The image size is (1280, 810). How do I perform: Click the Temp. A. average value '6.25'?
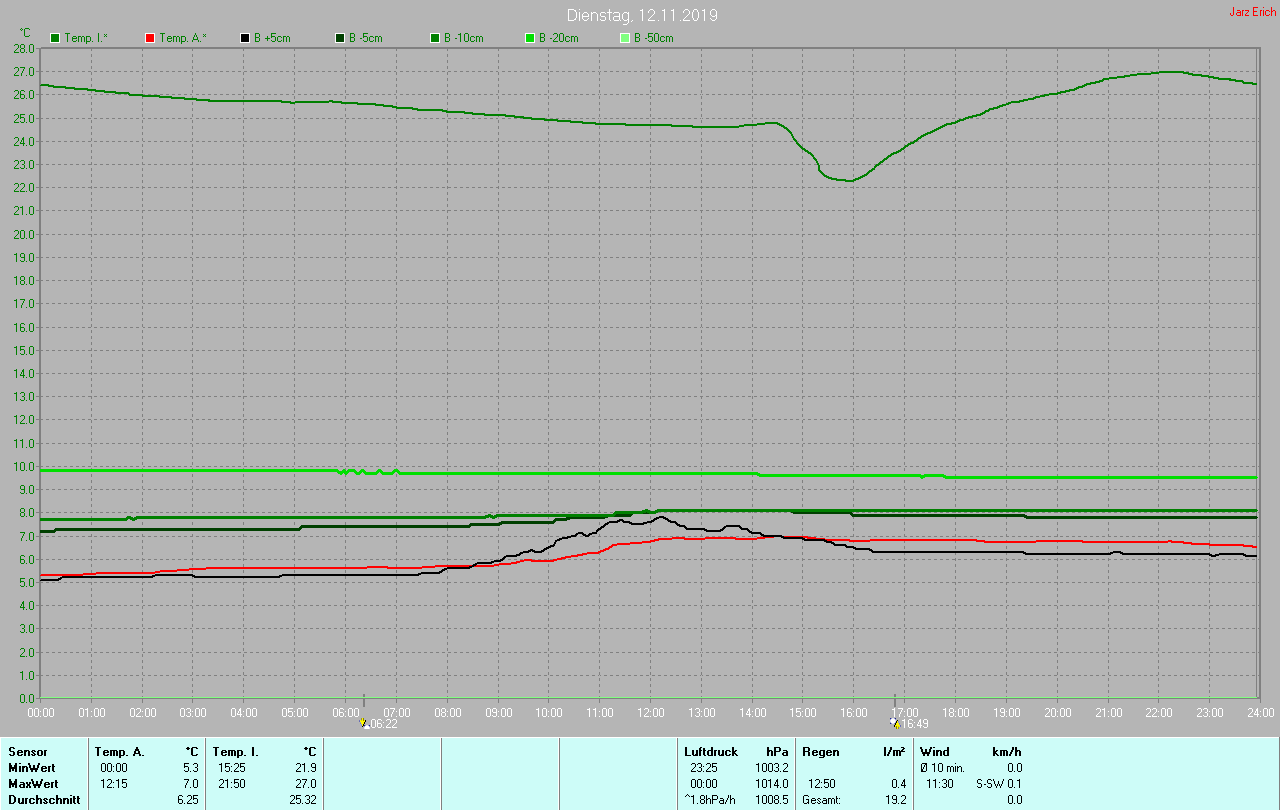pyautogui.click(x=189, y=799)
